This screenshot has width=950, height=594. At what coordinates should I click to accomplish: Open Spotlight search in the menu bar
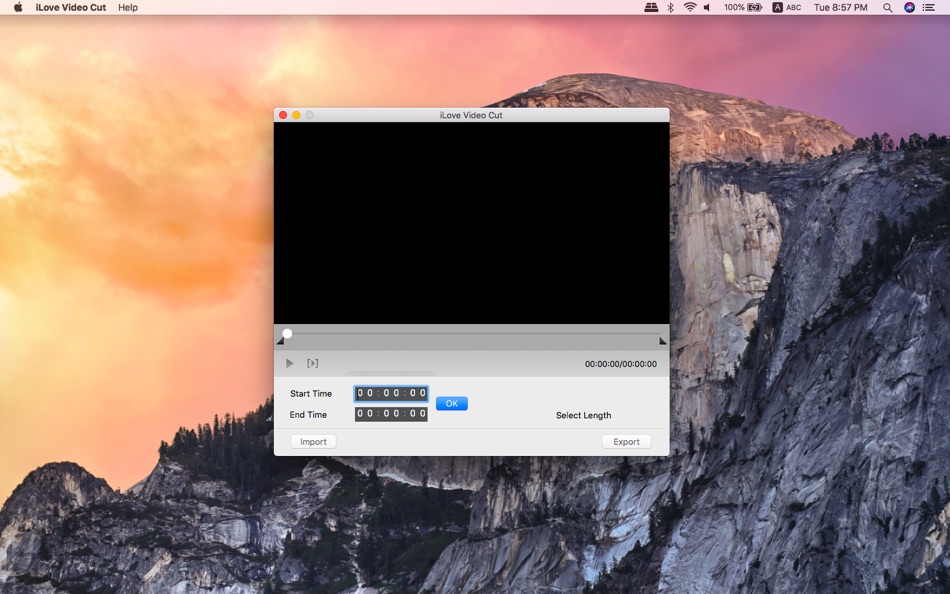click(887, 7)
